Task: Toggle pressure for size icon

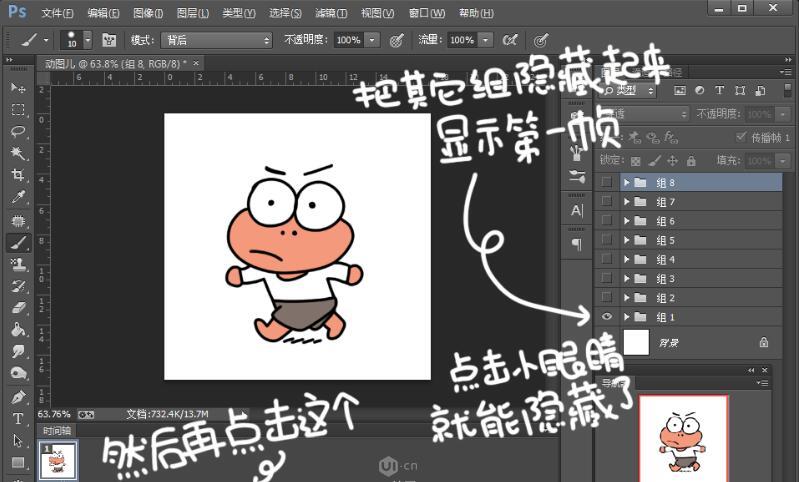Action: 540,40
